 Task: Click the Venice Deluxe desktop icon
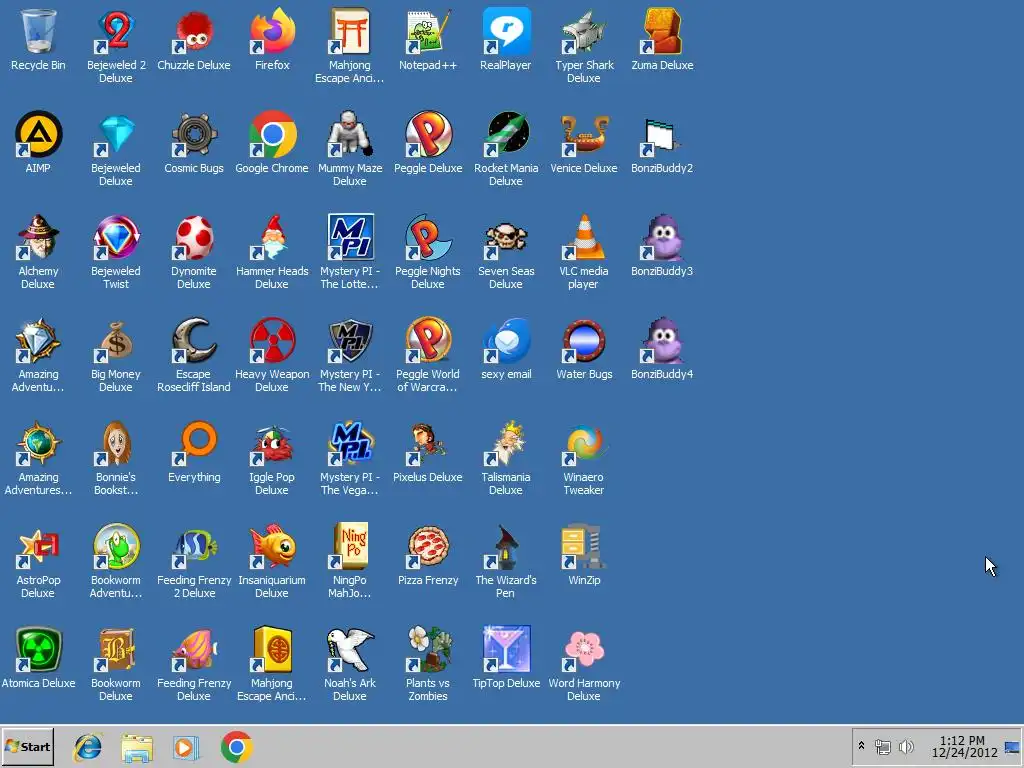pos(584,135)
